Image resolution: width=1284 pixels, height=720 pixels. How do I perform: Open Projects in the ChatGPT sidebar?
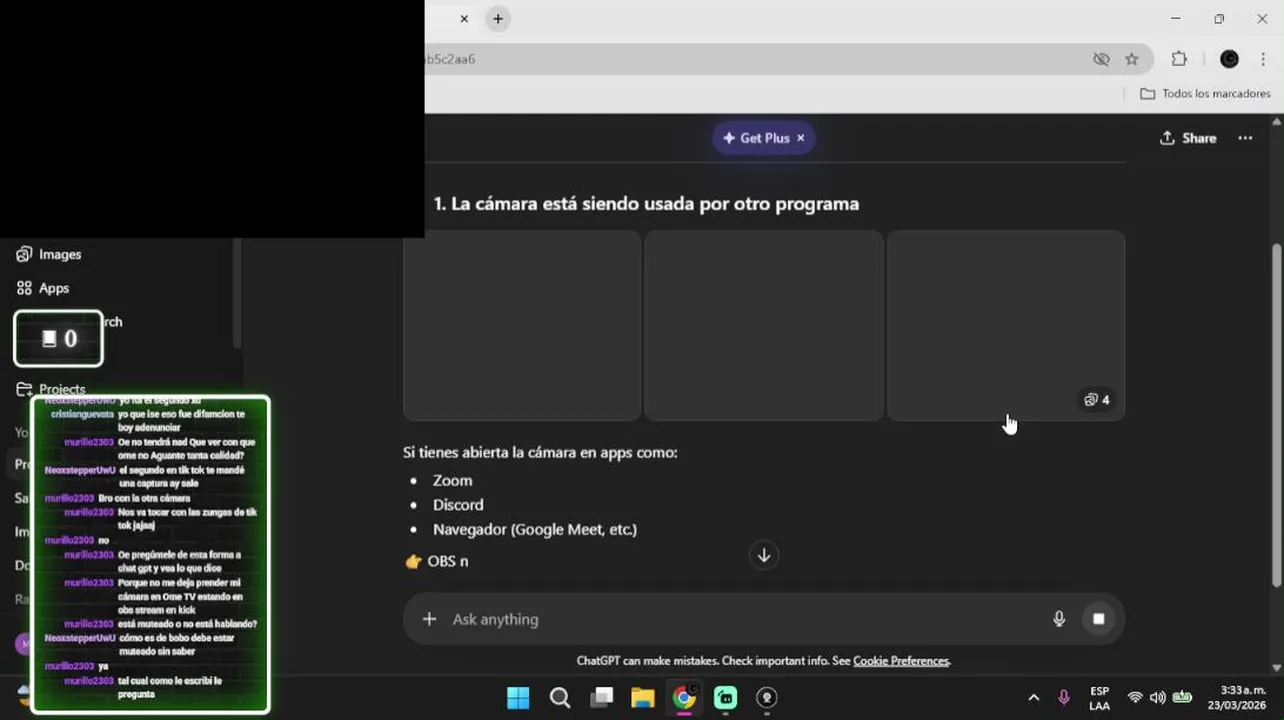51,389
